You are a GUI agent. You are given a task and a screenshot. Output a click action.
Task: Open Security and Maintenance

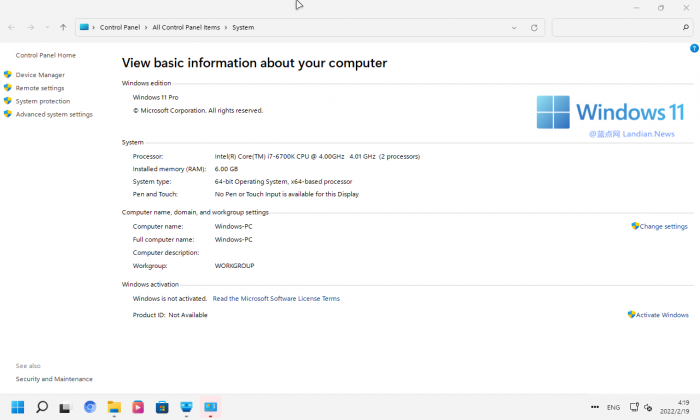[54, 379]
